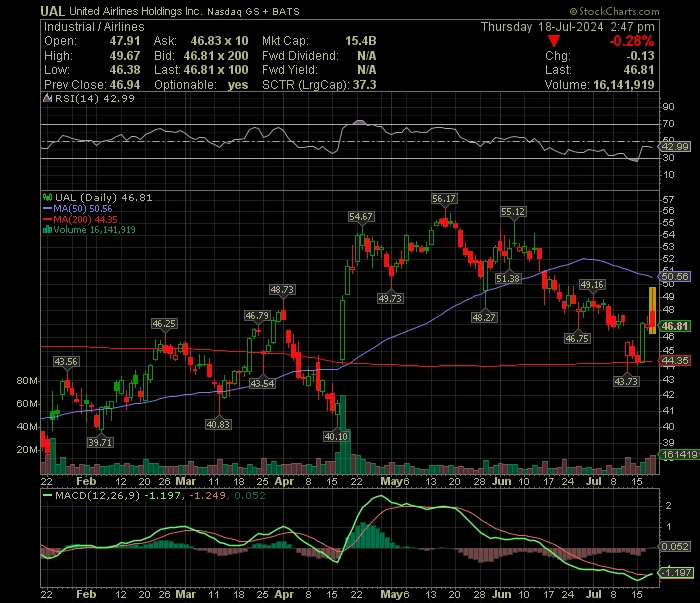Click the 48.27 price annotation

click(x=484, y=317)
